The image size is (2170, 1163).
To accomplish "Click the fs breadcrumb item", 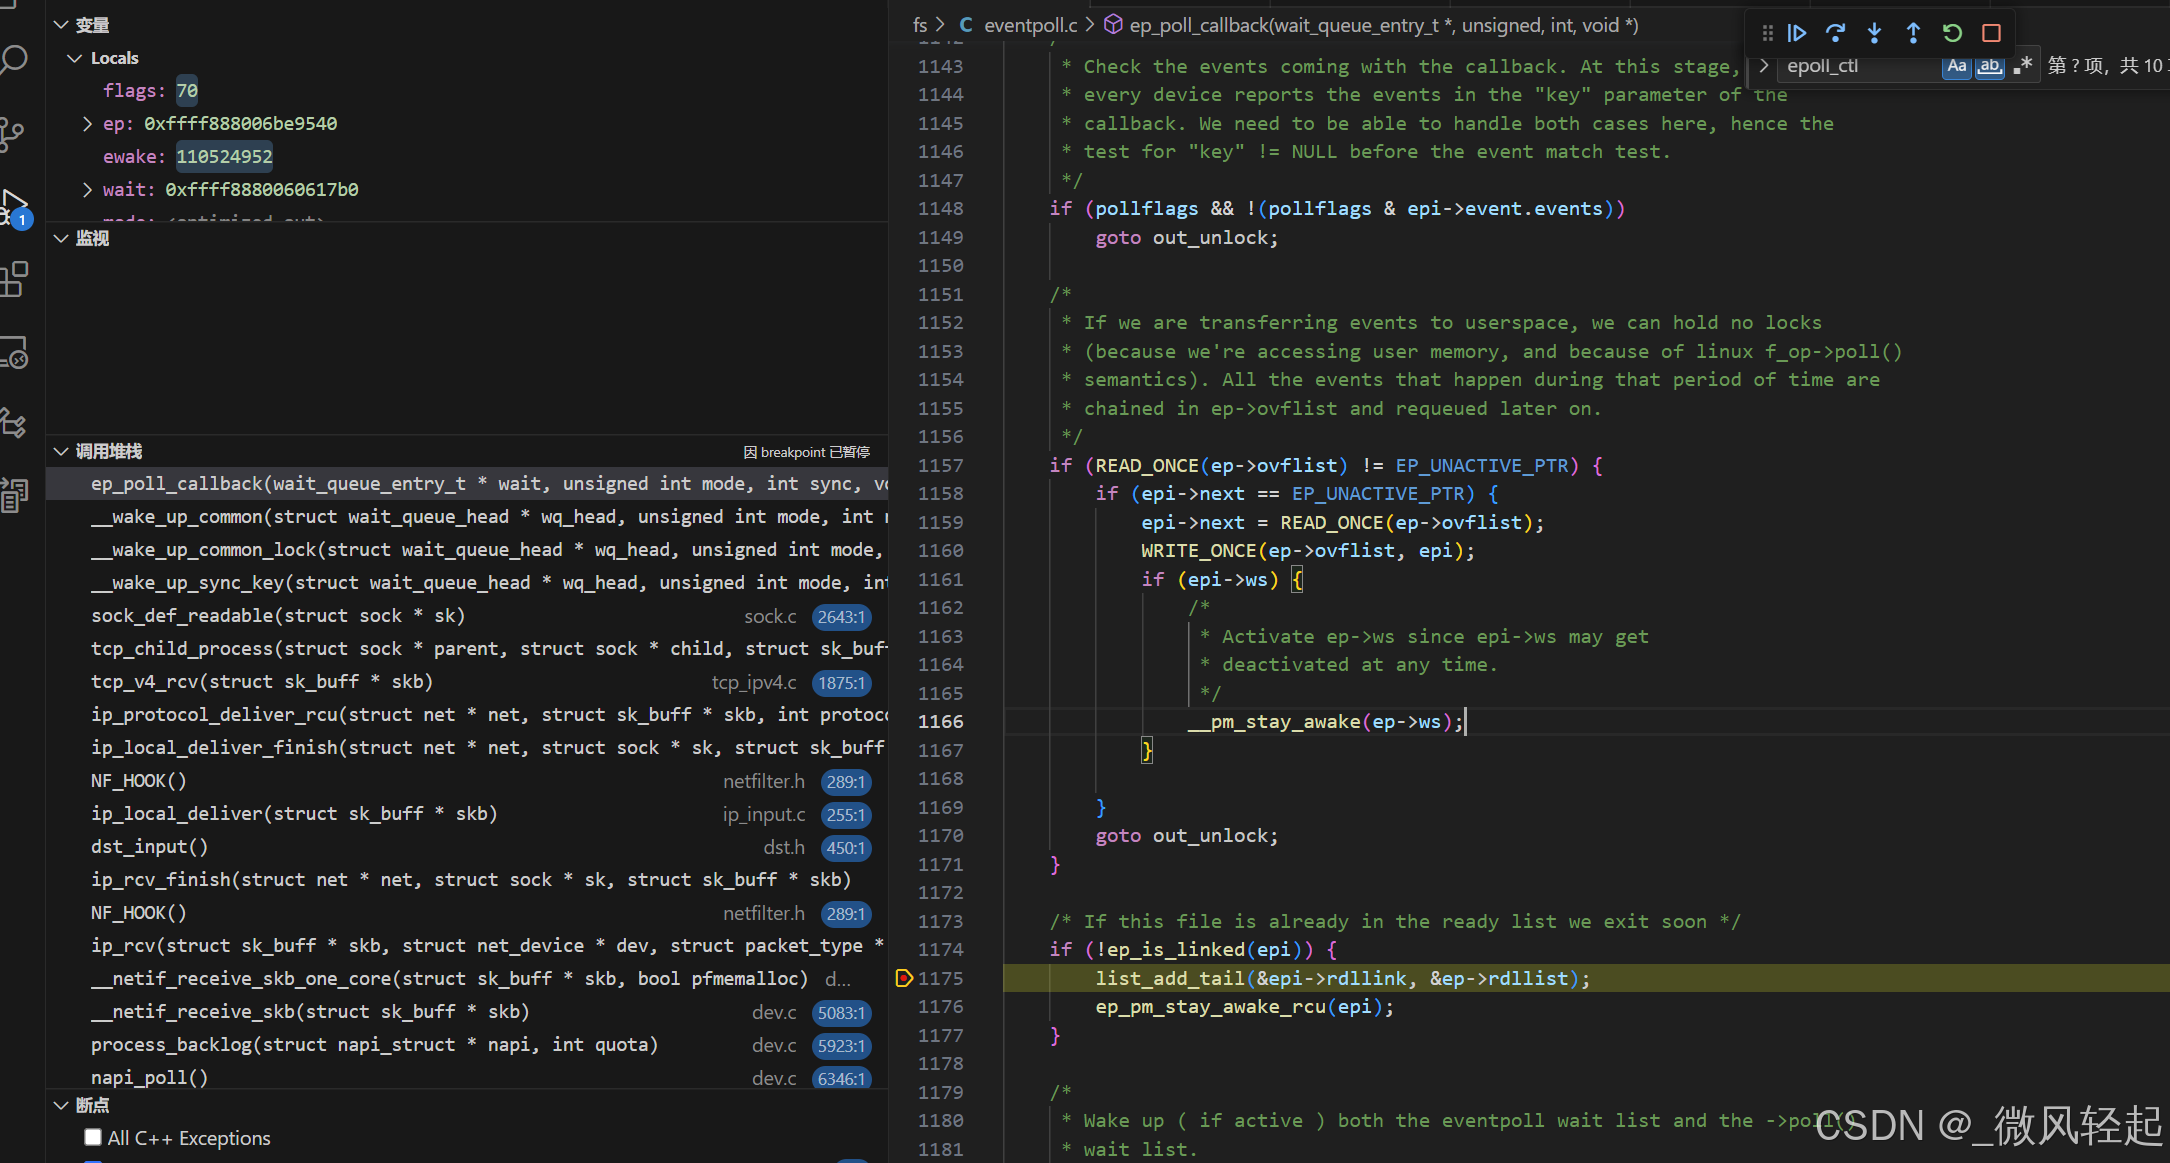I will pyautogui.click(x=920, y=25).
